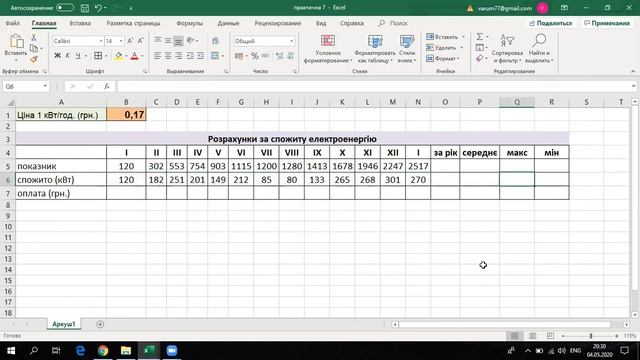
Task: Add a new sheet with plus button
Action: coord(100,324)
